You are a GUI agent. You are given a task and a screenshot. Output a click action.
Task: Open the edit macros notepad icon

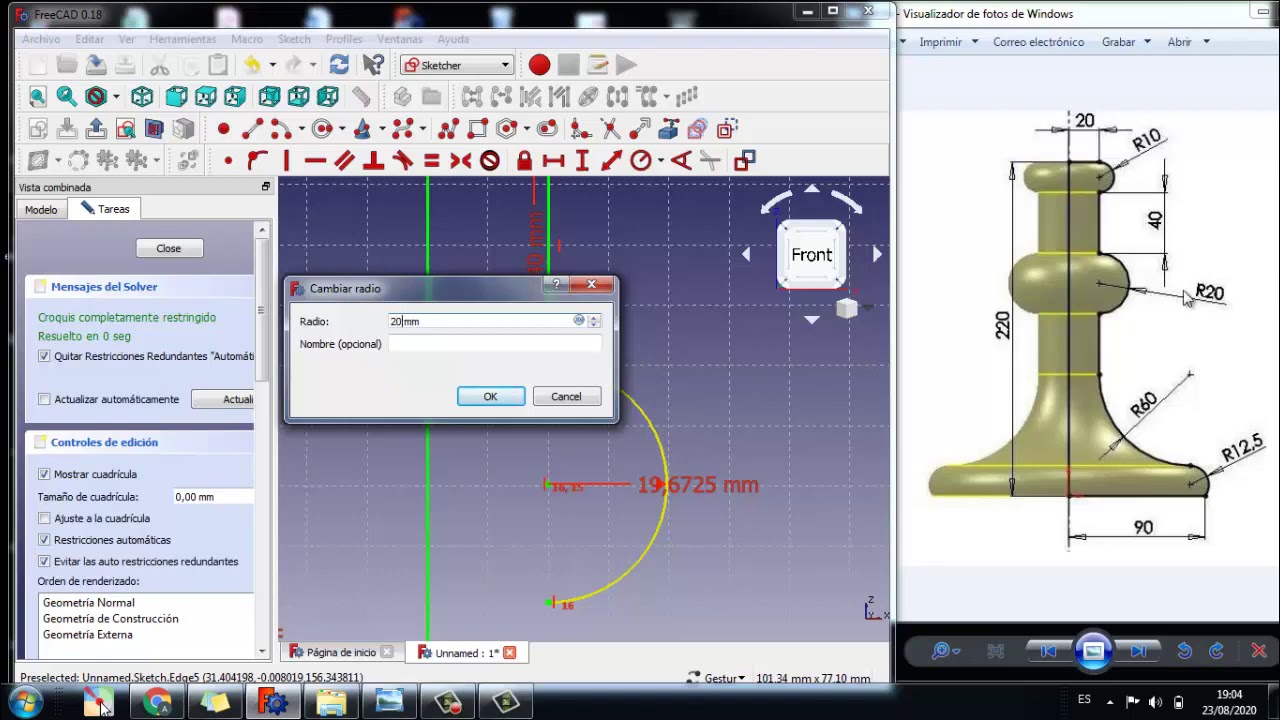click(x=598, y=65)
